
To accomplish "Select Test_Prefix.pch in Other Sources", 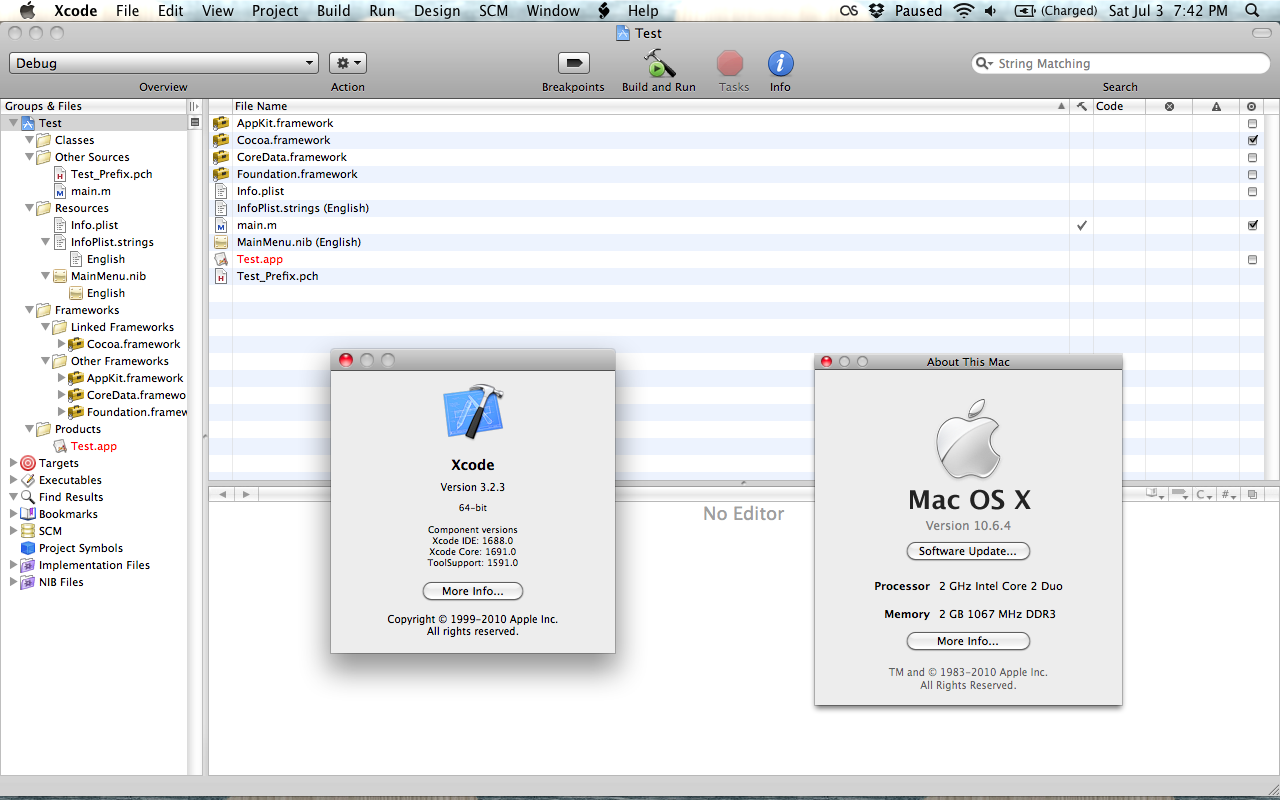I will tap(111, 174).
